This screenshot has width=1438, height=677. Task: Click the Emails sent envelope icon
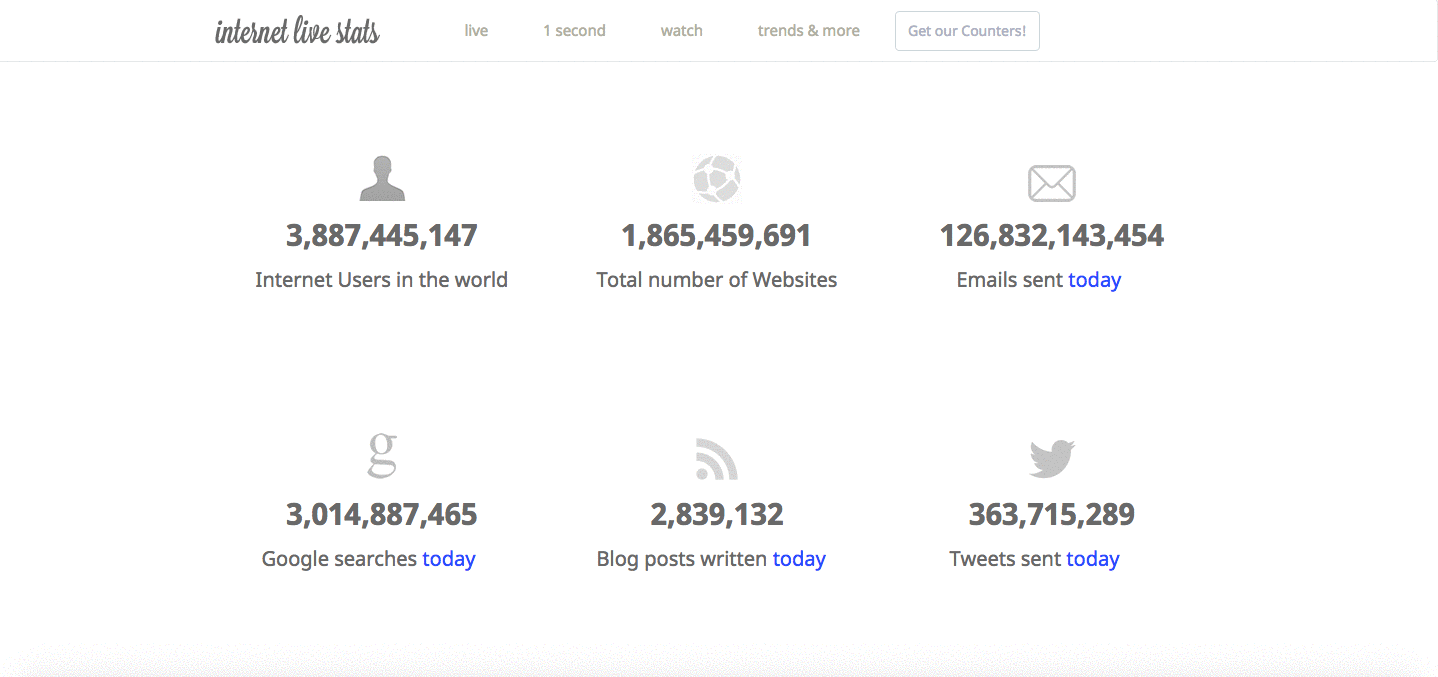pyautogui.click(x=1051, y=183)
